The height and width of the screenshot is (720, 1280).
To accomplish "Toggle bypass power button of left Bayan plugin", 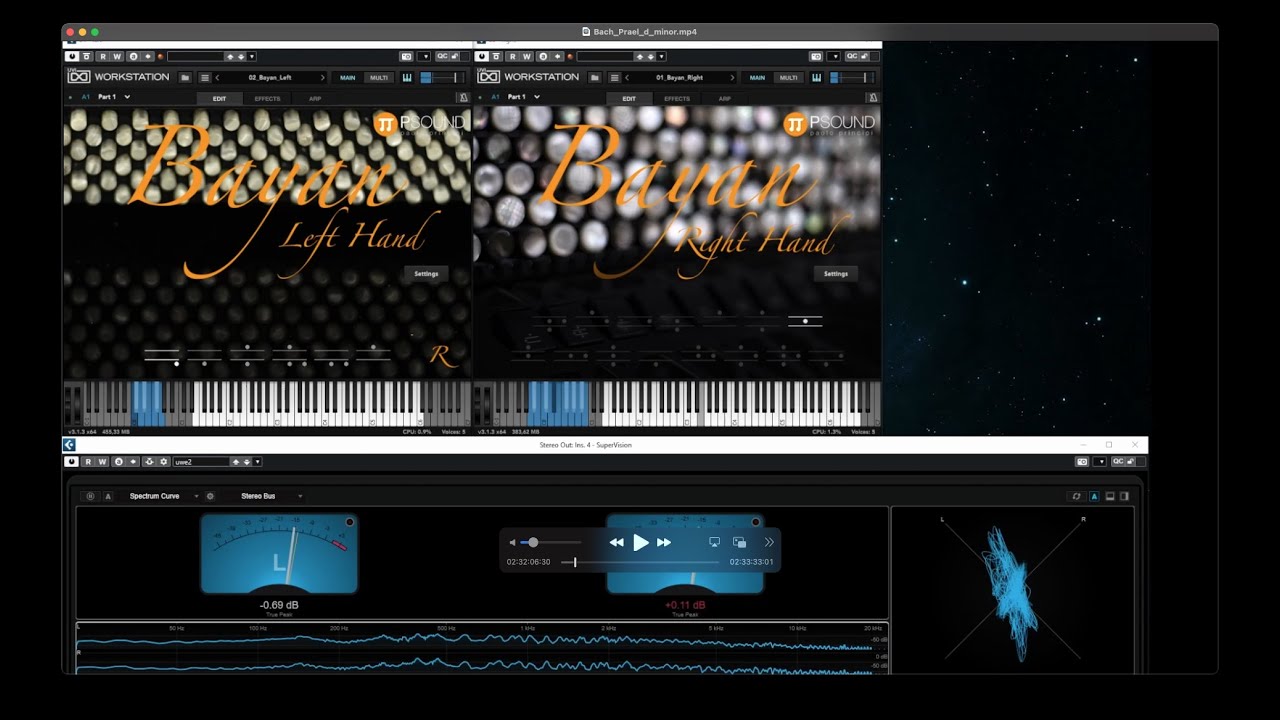I will 71,57.
